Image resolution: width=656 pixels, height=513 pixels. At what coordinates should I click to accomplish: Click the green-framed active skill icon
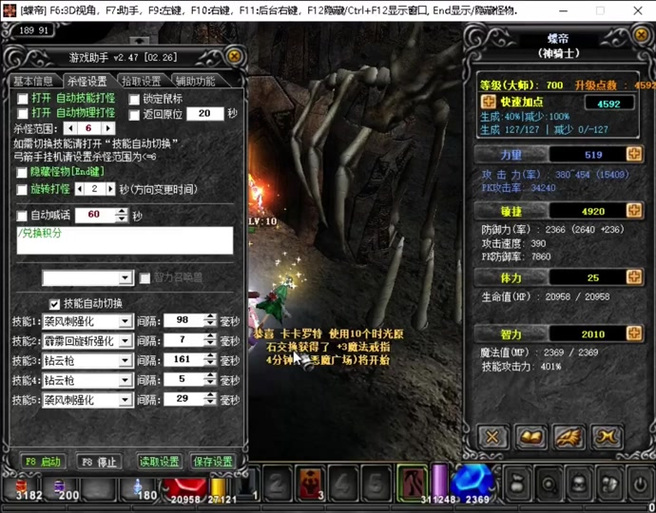413,482
